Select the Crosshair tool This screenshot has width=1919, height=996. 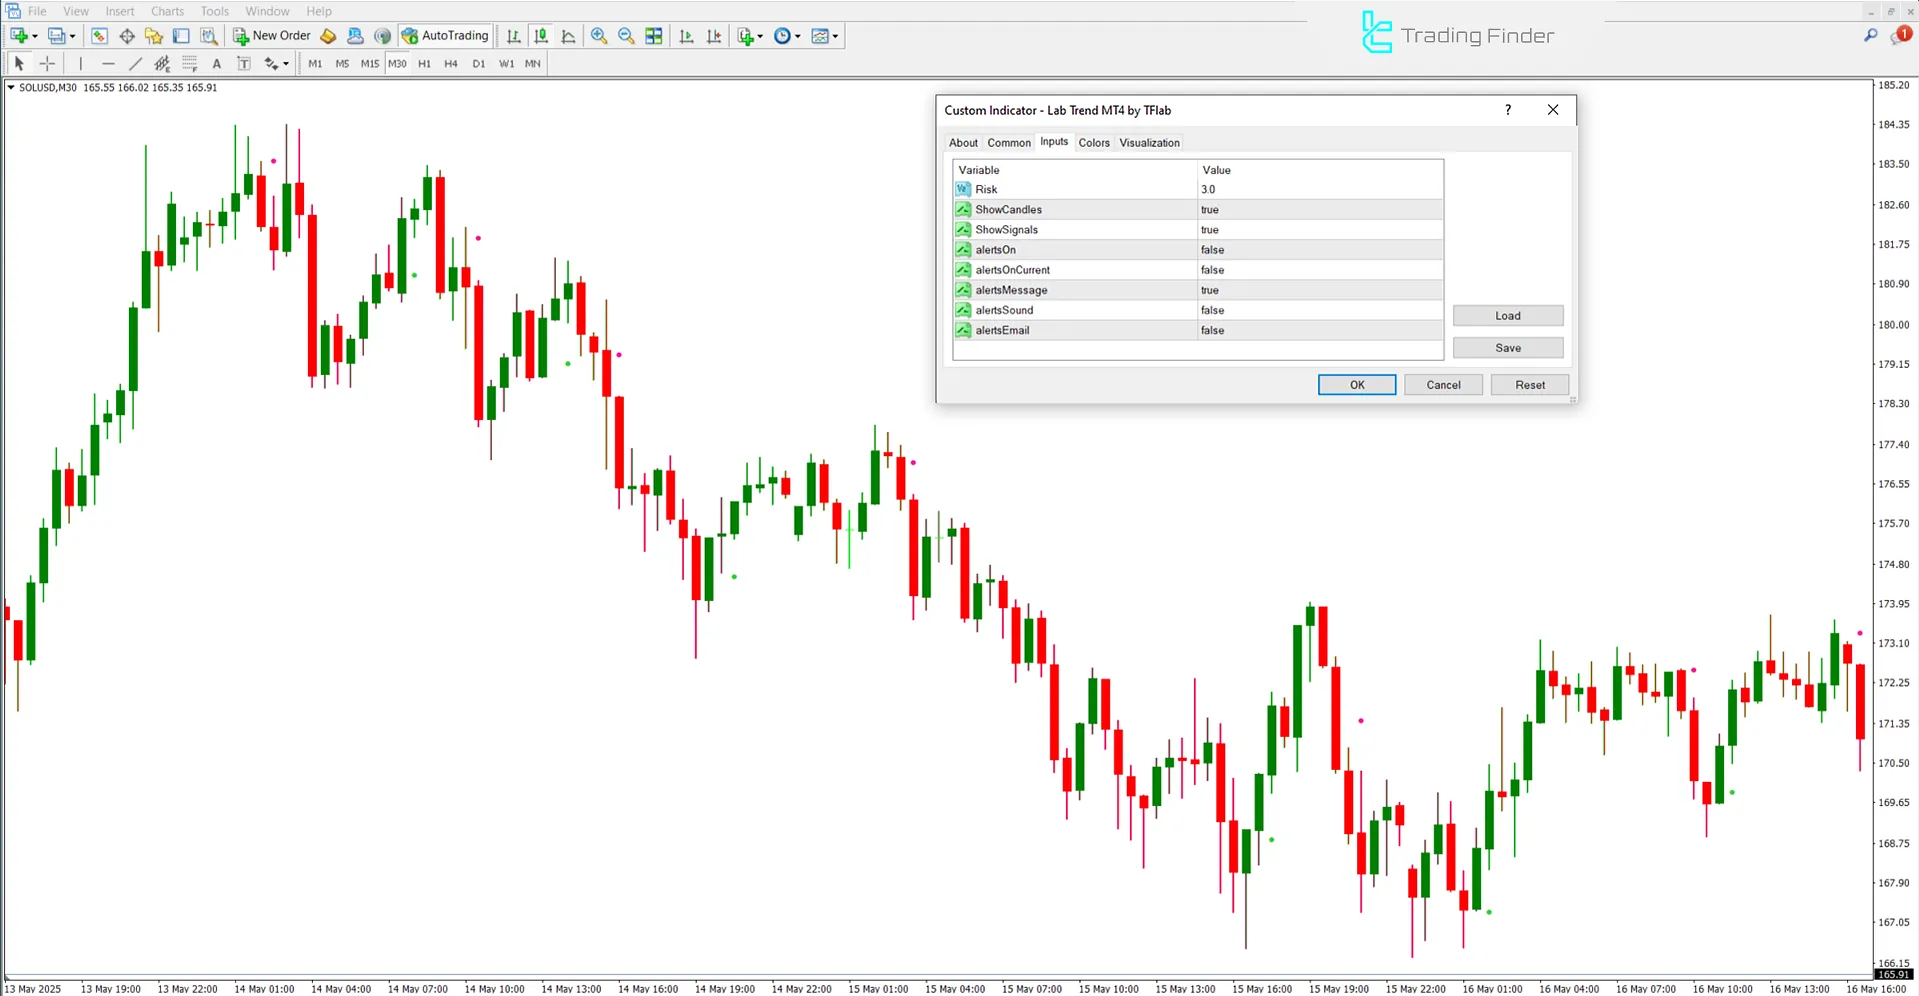47,63
